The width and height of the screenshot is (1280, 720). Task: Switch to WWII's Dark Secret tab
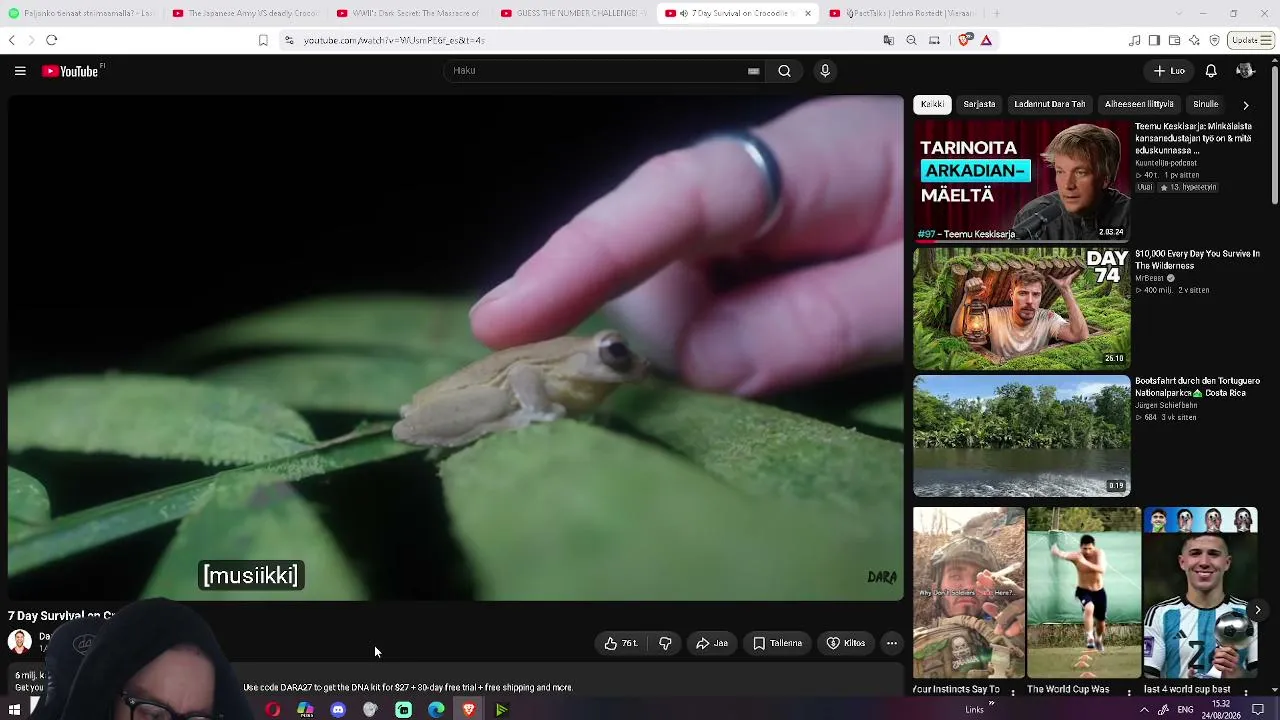pos(407,13)
